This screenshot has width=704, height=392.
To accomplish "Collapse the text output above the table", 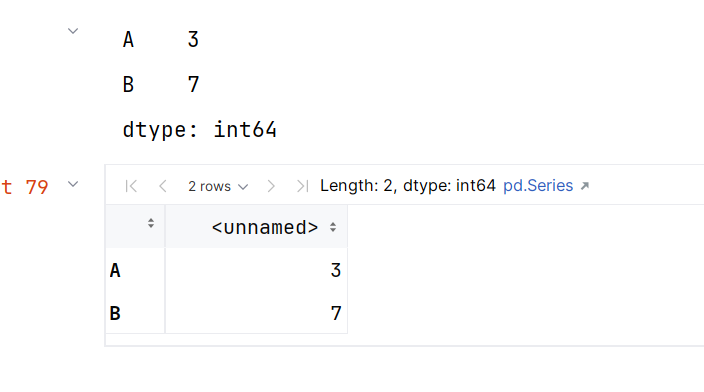I will click(x=73, y=31).
